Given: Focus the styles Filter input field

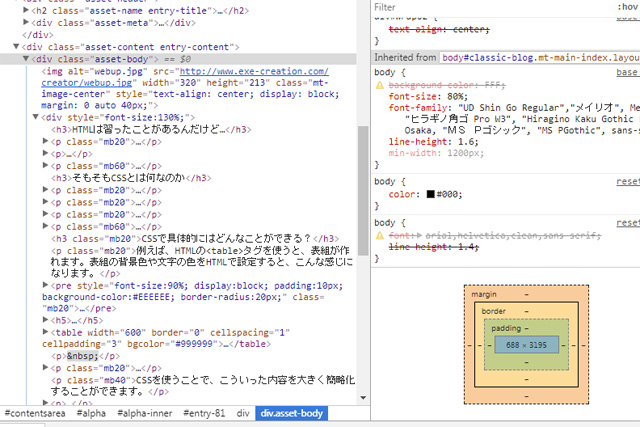Looking at the screenshot, I should pyautogui.click(x=490, y=7).
